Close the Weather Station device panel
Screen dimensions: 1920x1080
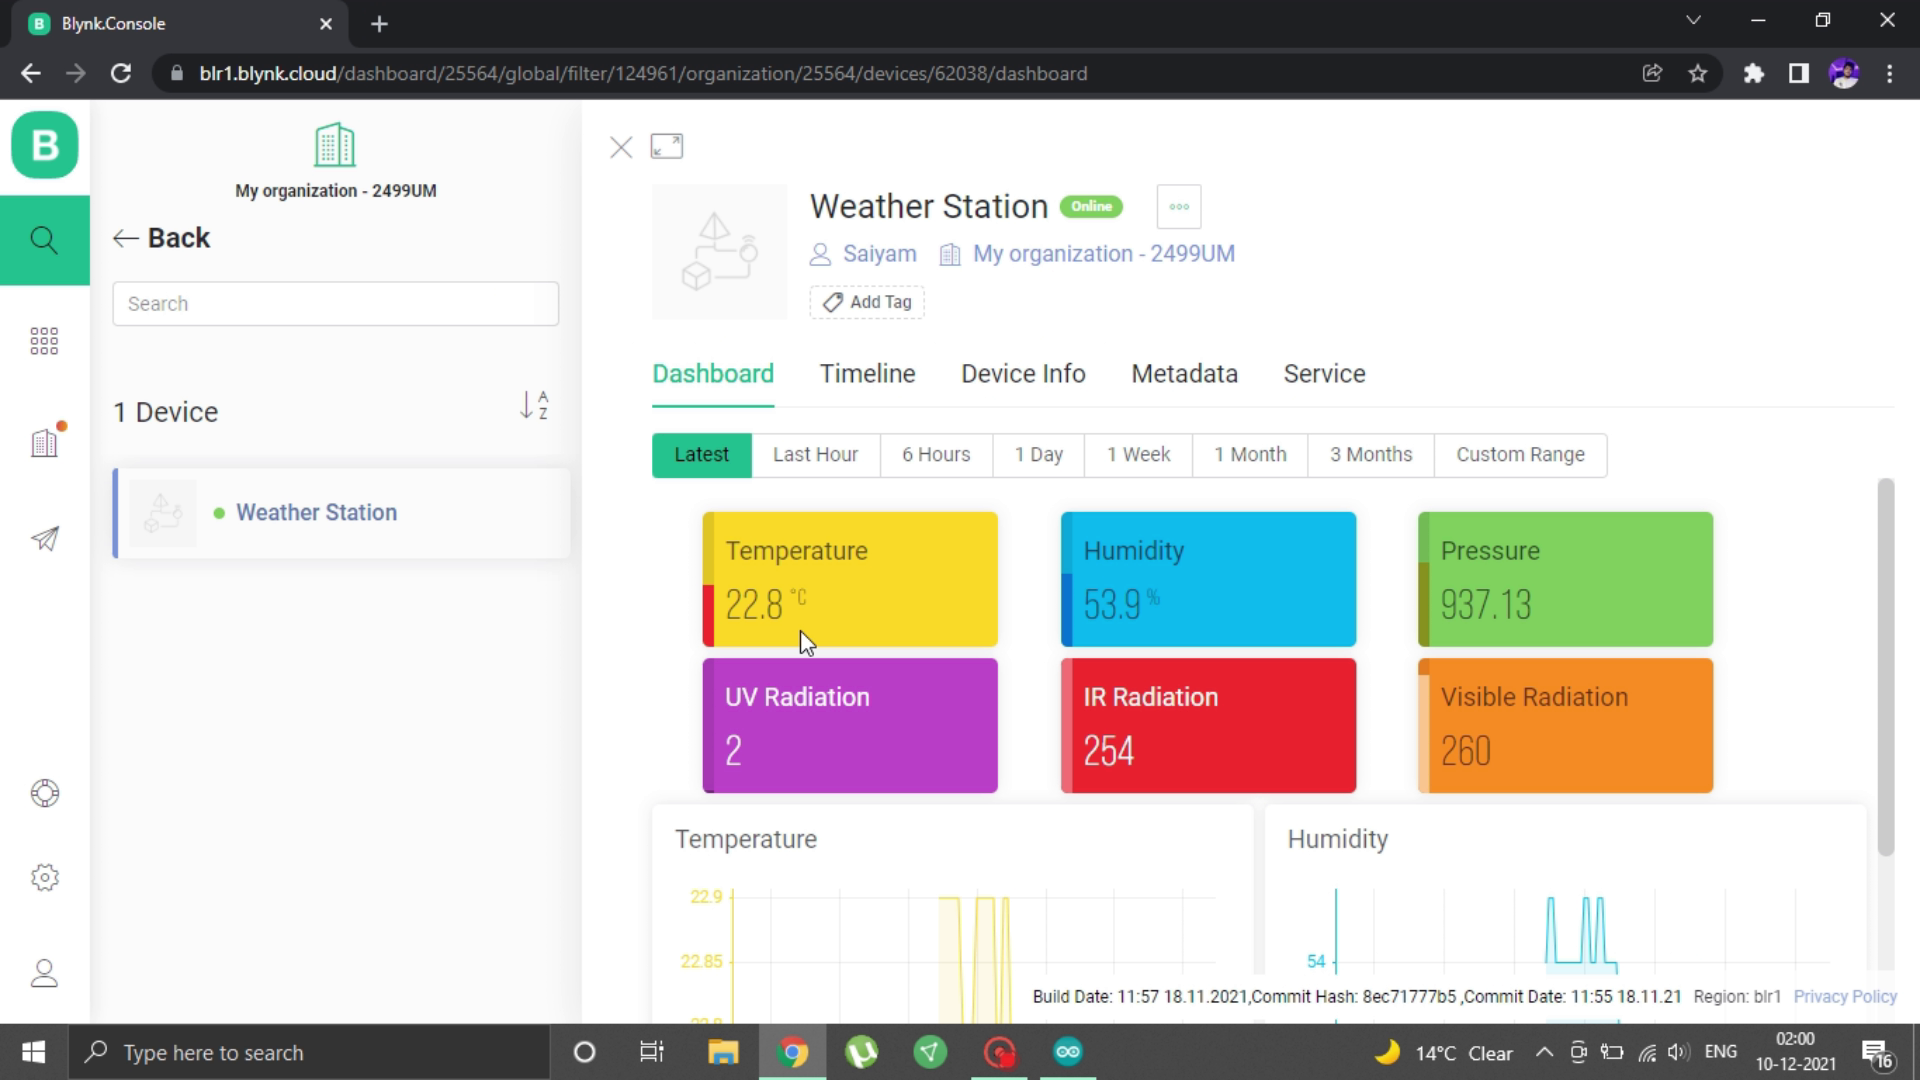[x=620, y=148]
